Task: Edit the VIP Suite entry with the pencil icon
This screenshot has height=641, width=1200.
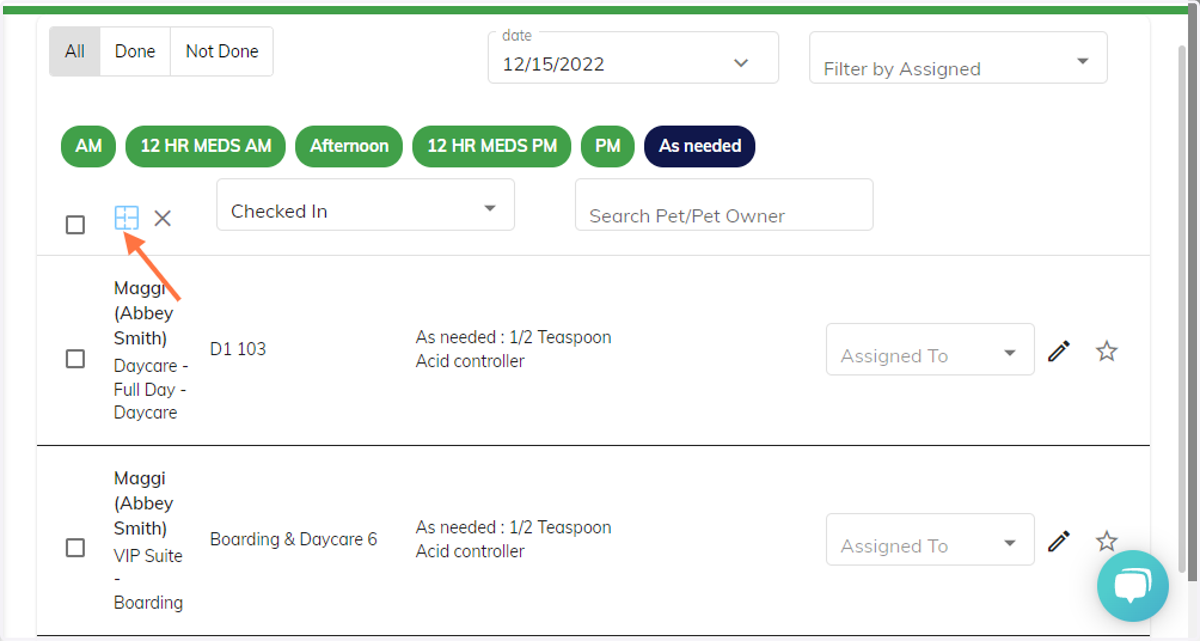Action: [x=1059, y=541]
